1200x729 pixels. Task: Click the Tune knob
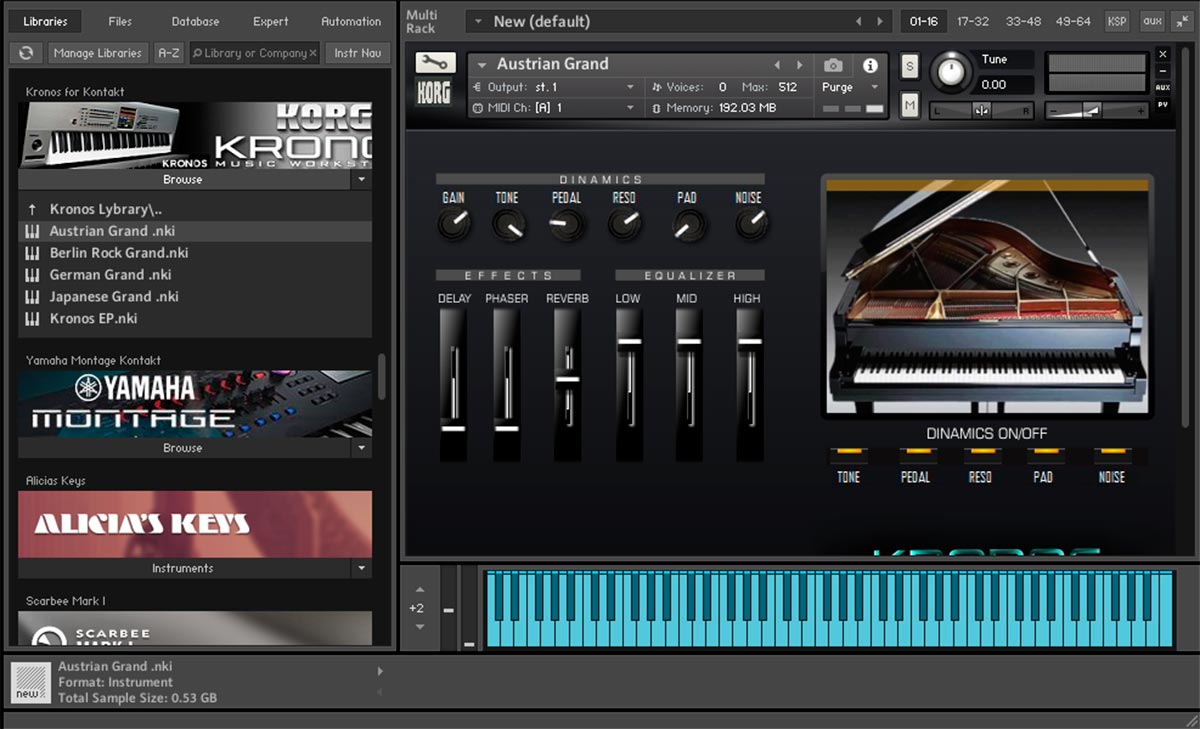950,72
